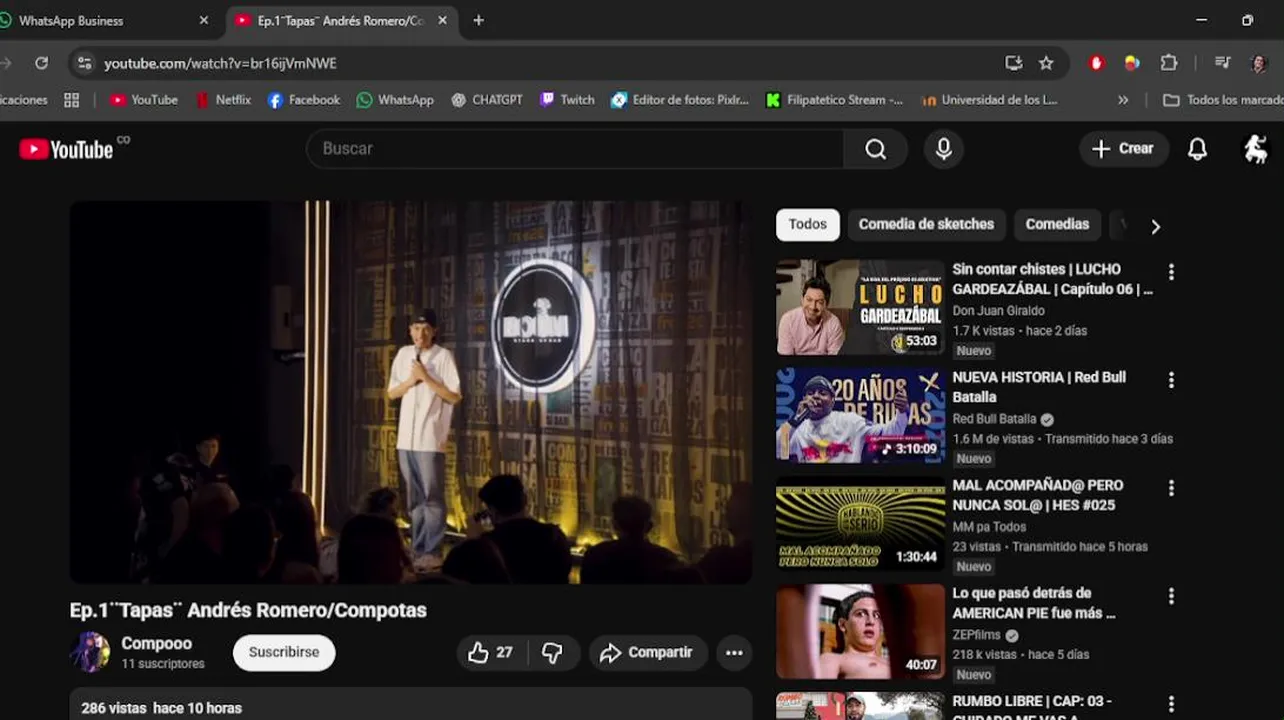
Task: Bookmark this page with star icon
Action: [1046, 63]
